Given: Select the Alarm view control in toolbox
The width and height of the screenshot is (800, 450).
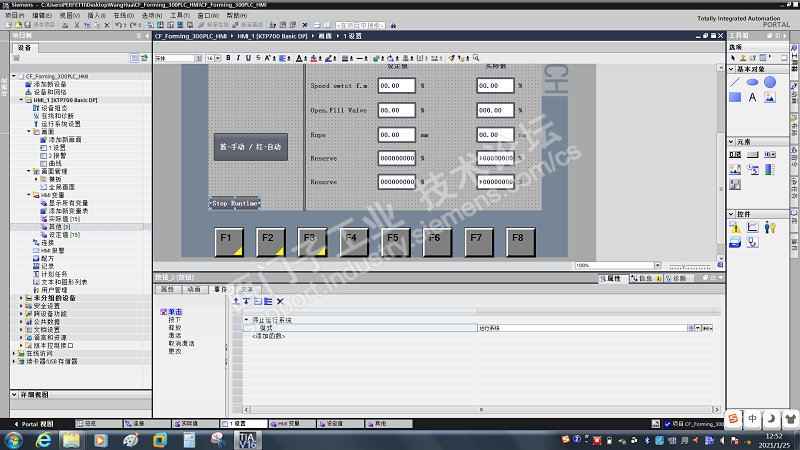Looking at the screenshot, I should tap(735, 228).
